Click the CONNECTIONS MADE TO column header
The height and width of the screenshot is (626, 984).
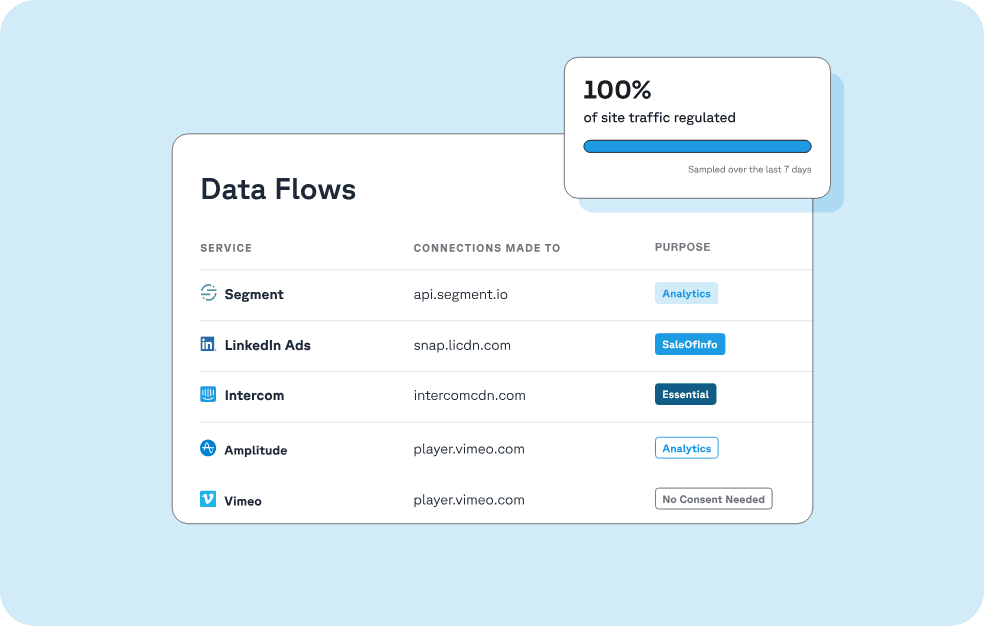coord(487,247)
